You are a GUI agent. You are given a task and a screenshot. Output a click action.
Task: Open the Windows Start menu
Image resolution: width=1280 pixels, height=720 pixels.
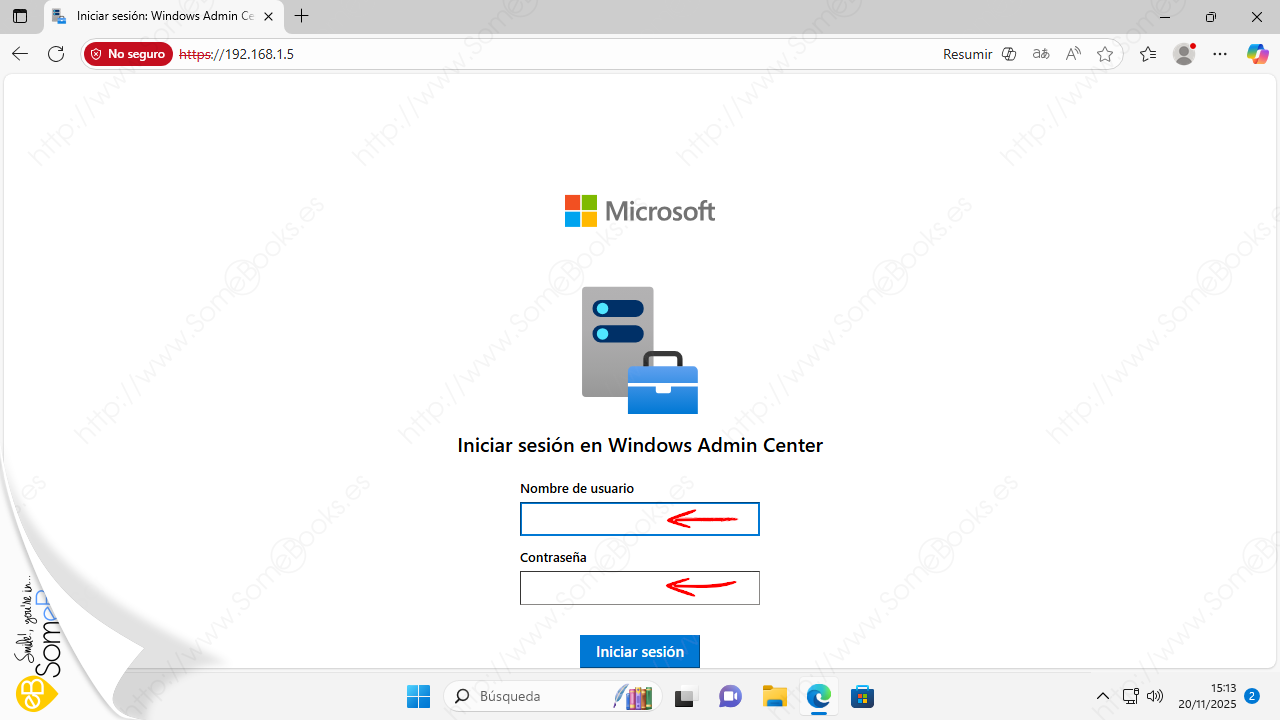click(x=418, y=696)
